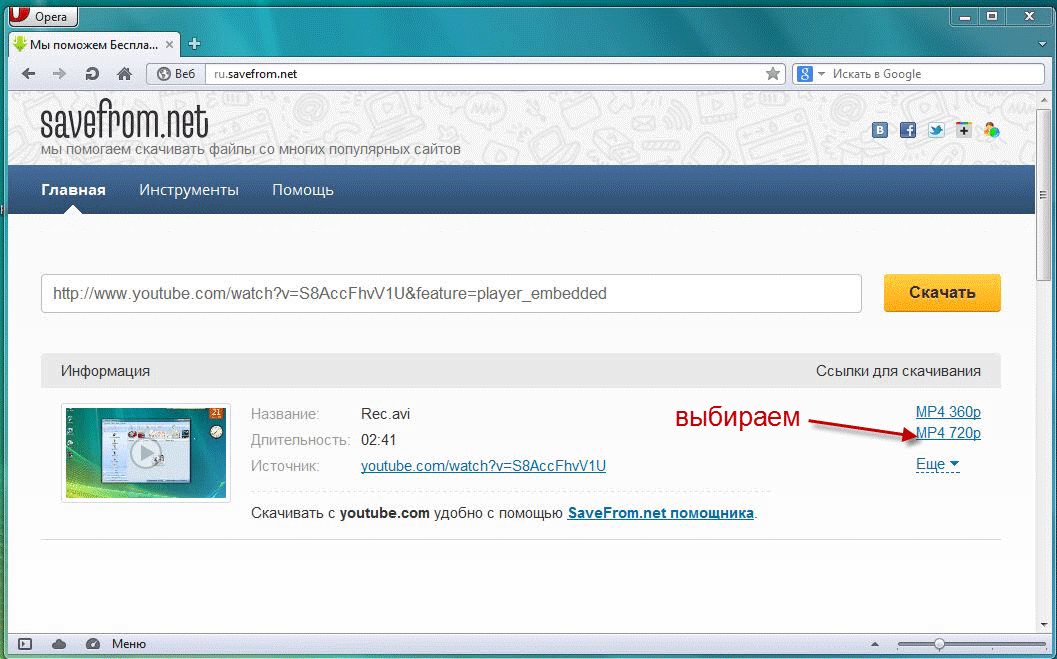Click the 'Ссылки для скачивания' header text
The width and height of the screenshot is (1057, 659).
click(898, 371)
